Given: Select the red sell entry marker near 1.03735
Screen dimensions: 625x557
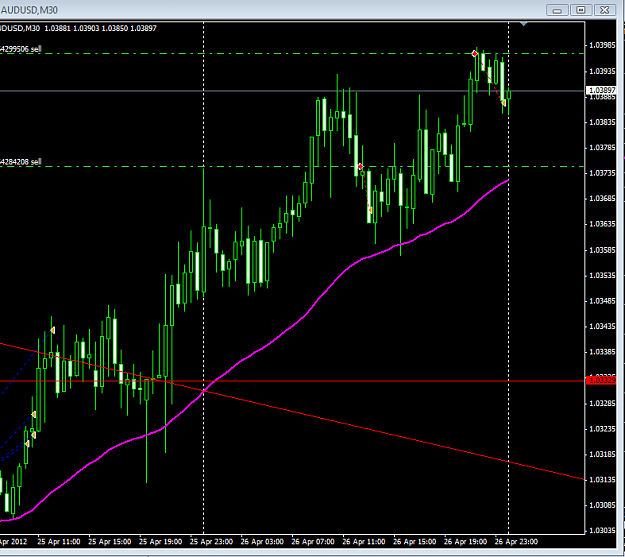Looking at the screenshot, I should 360,166.
